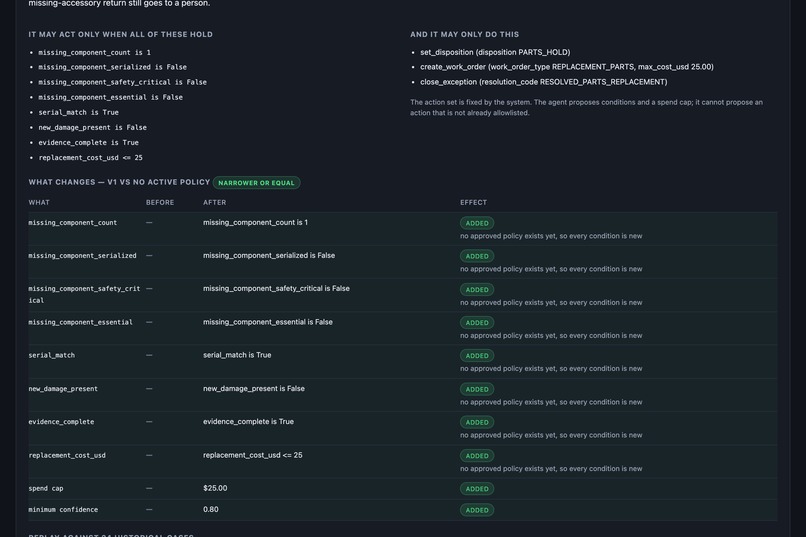The image size is (806, 537).
Task: Click 'close_exception' RESOLVED_PARTS_REPLACEMENT action line
Action: [543, 82]
